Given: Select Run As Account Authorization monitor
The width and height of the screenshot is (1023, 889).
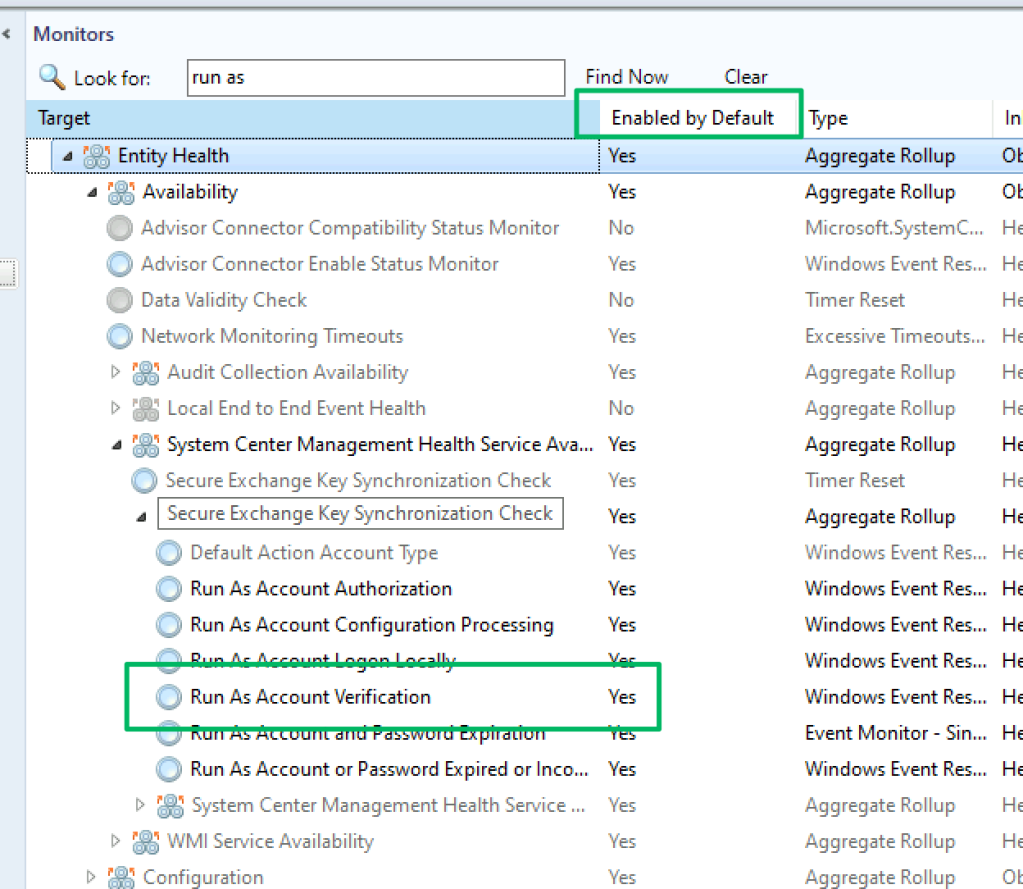Looking at the screenshot, I should pyautogui.click(x=320, y=589).
